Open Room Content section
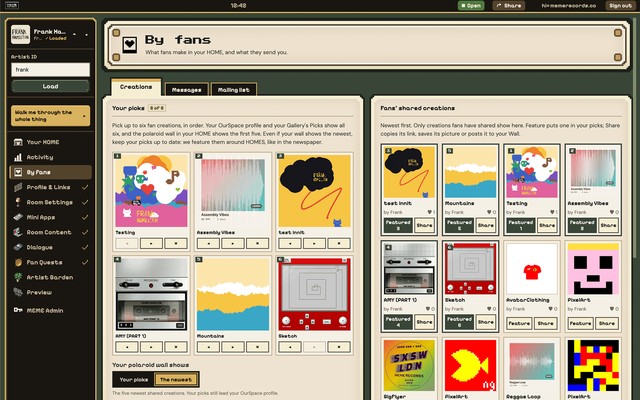The width and height of the screenshot is (640, 400). [x=50, y=233]
